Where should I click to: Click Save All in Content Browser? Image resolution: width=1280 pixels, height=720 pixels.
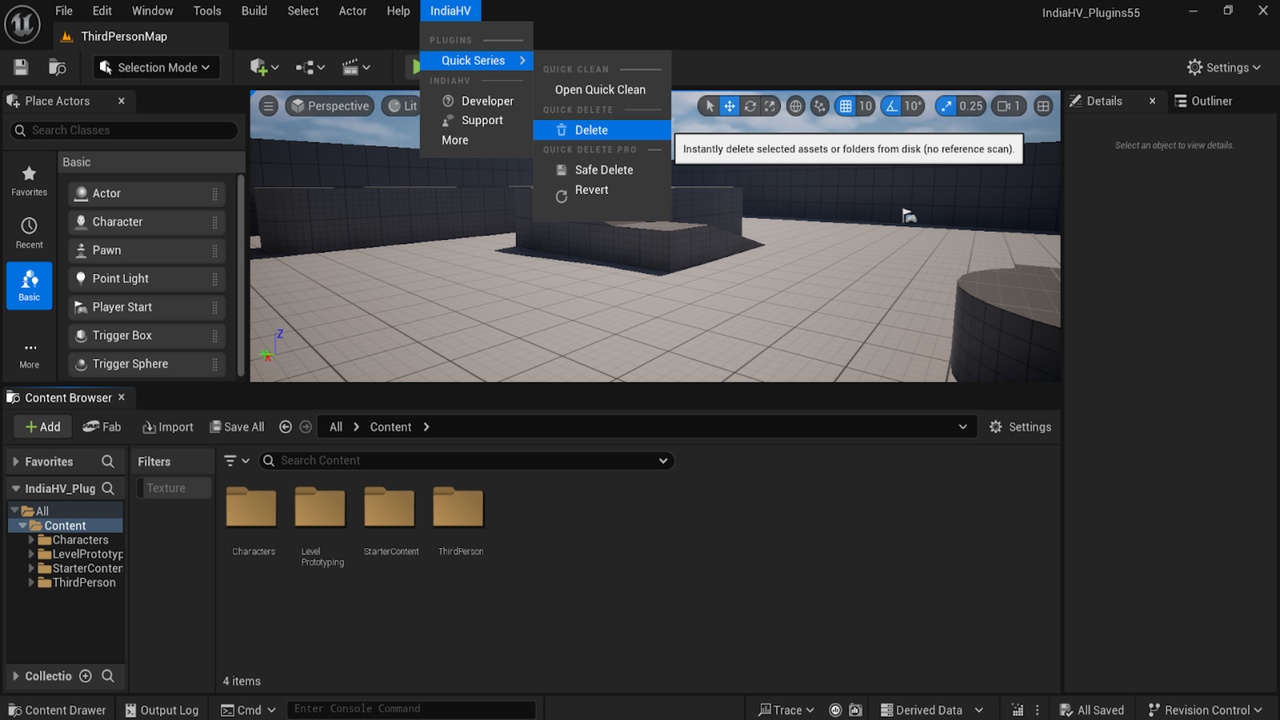237,427
